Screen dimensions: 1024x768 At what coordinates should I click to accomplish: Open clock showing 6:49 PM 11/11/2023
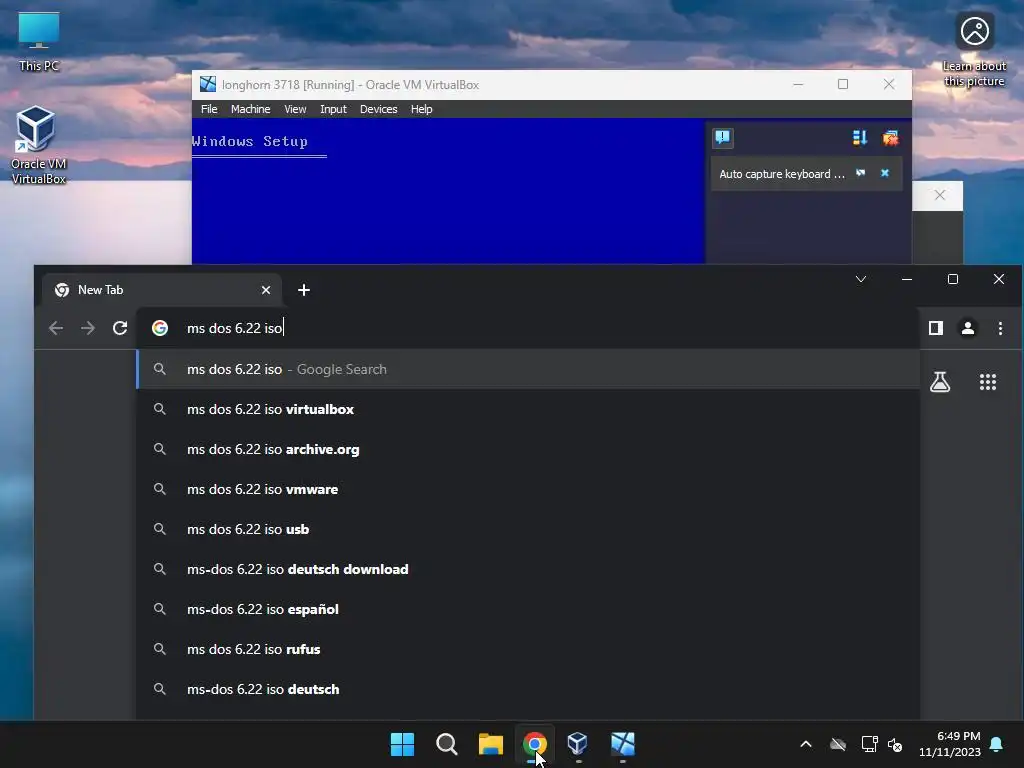click(950, 744)
